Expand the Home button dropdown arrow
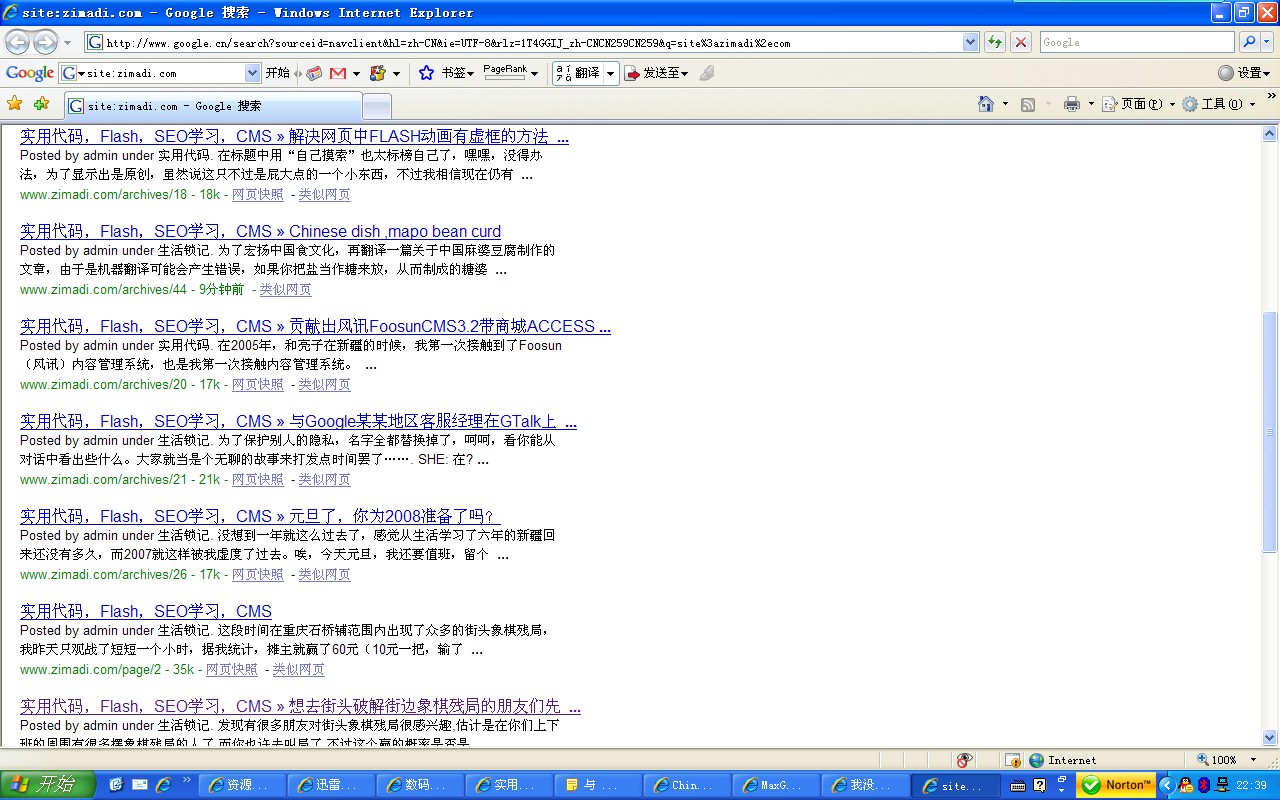 (1005, 104)
